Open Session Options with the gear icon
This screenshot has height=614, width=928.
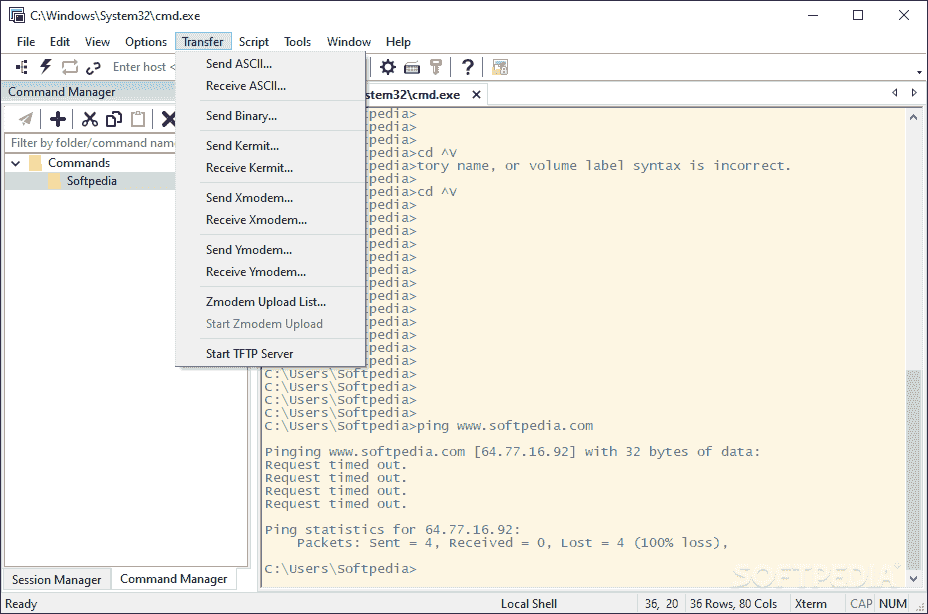click(x=388, y=66)
